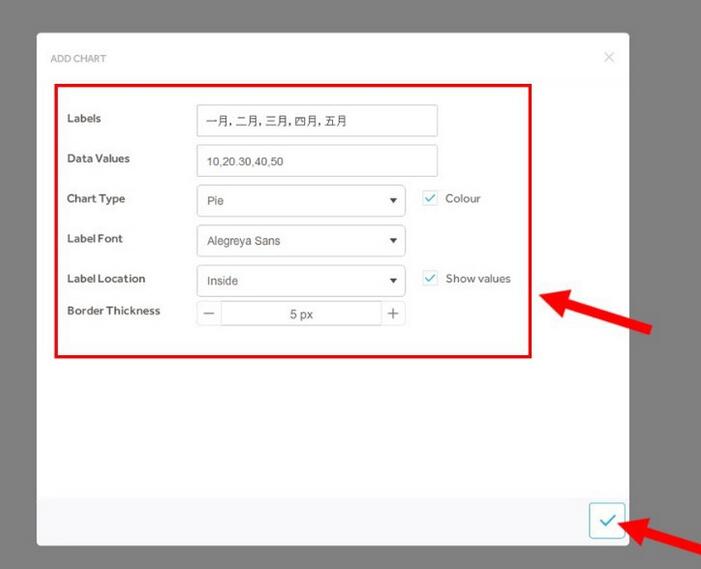Click into the Labels text field
Image resolution: width=701 pixels, height=569 pixels.
[x=317, y=121]
